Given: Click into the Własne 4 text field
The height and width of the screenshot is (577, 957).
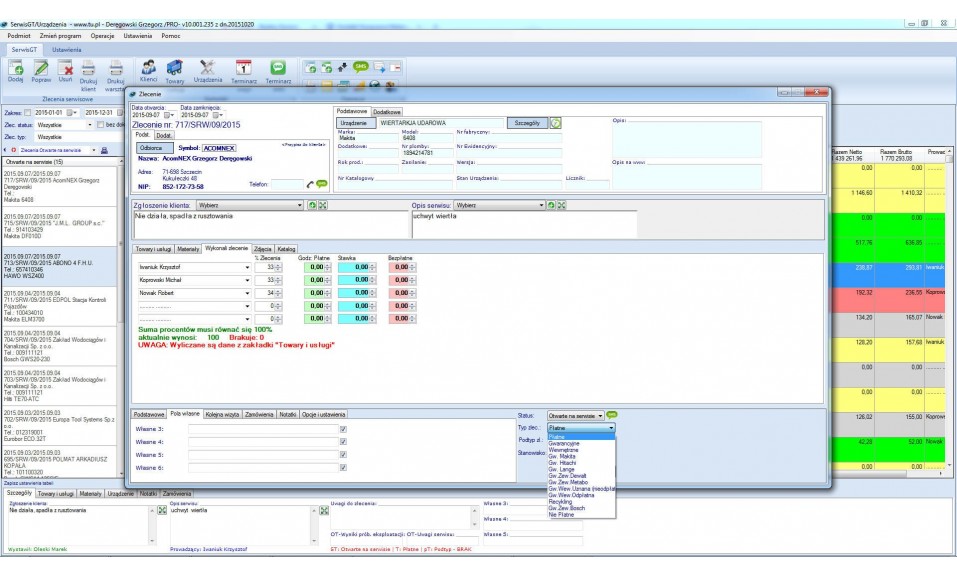Looking at the screenshot, I should pos(261,441).
